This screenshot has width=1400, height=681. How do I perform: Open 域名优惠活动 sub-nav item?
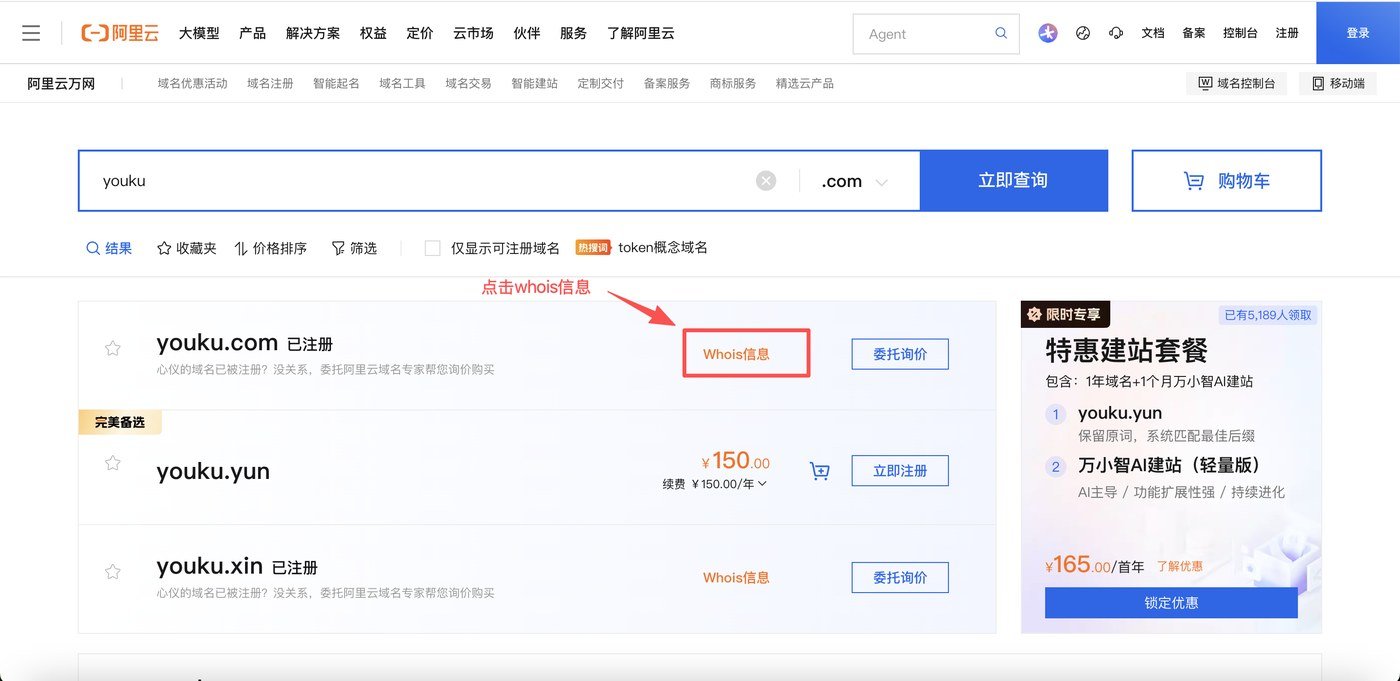pyautogui.click(x=193, y=83)
